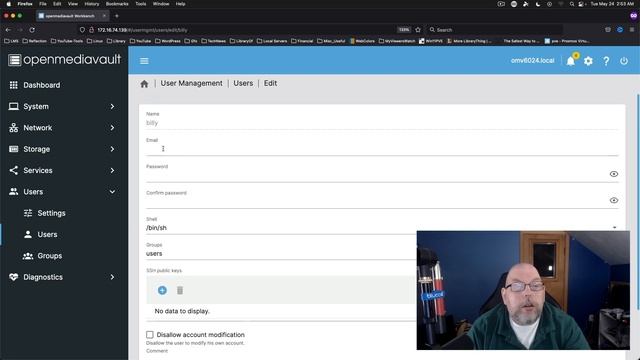Add an SSH public key (plus icon)

(x=162, y=290)
